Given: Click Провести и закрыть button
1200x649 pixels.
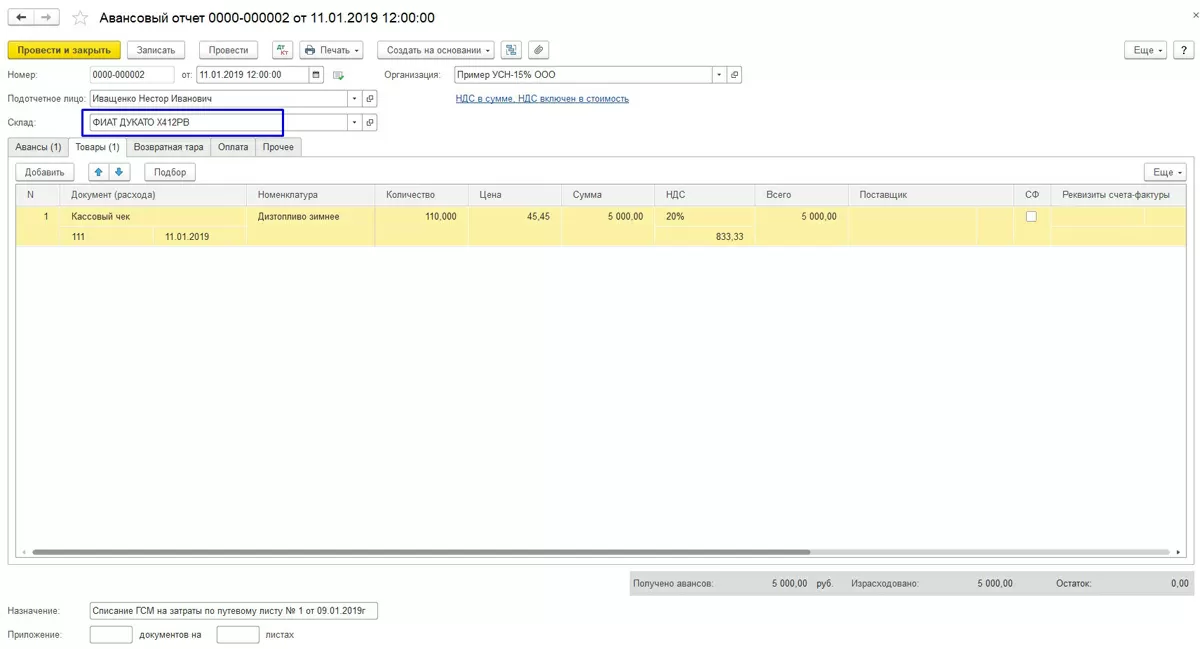Looking at the screenshot, I should [x=64, y=50].
